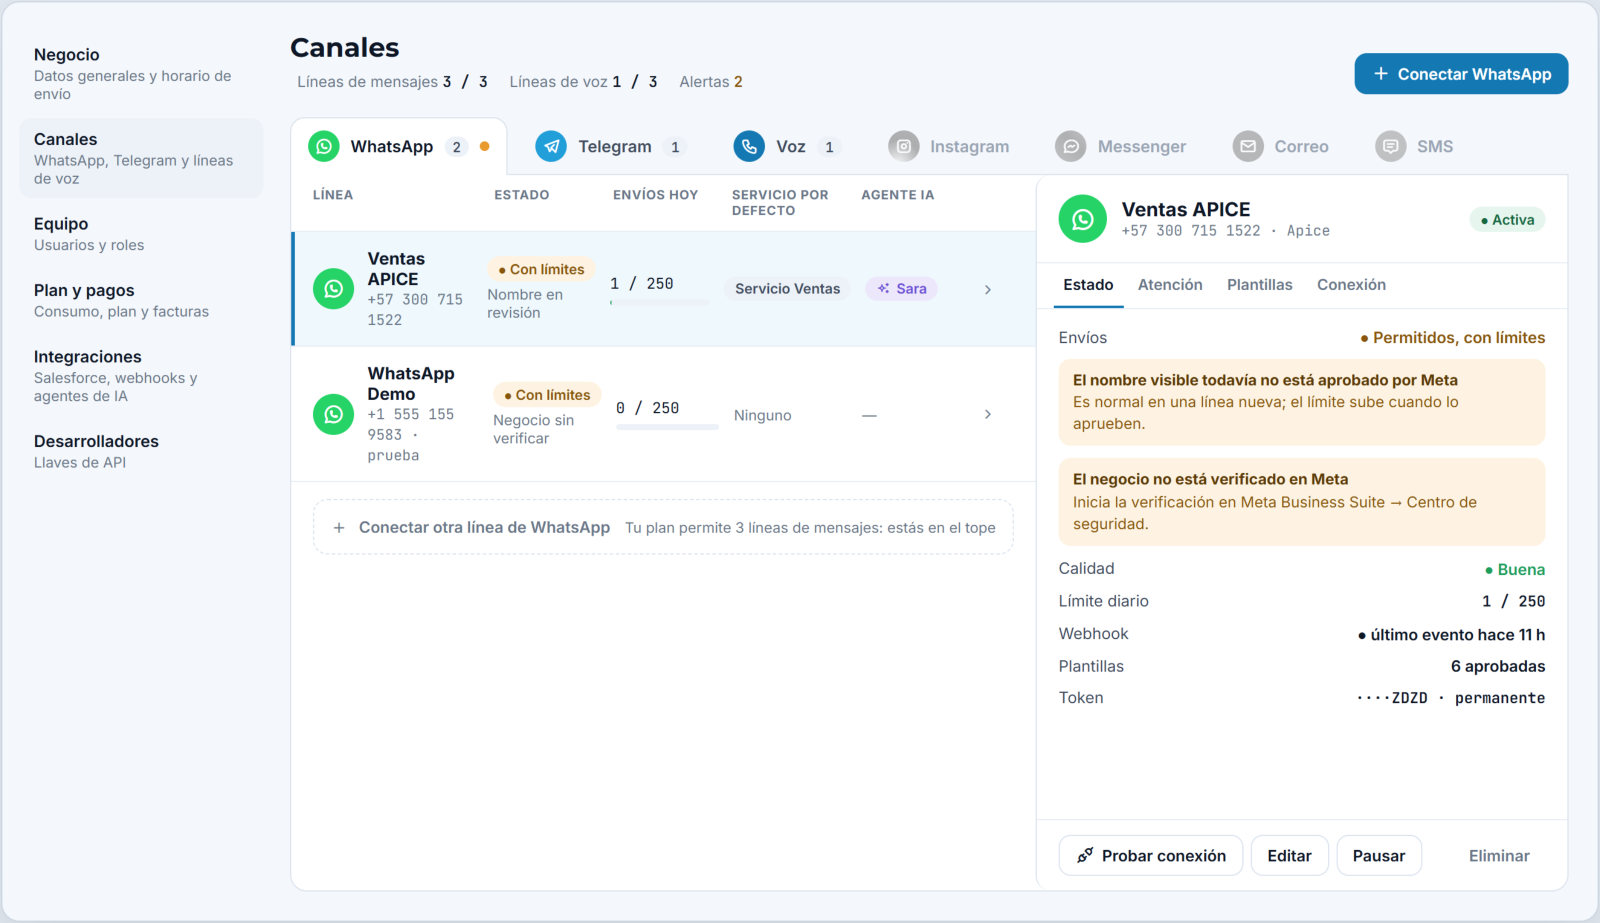Click the WhatsApp icon in the WhatsApp tab

pos(323,146)
